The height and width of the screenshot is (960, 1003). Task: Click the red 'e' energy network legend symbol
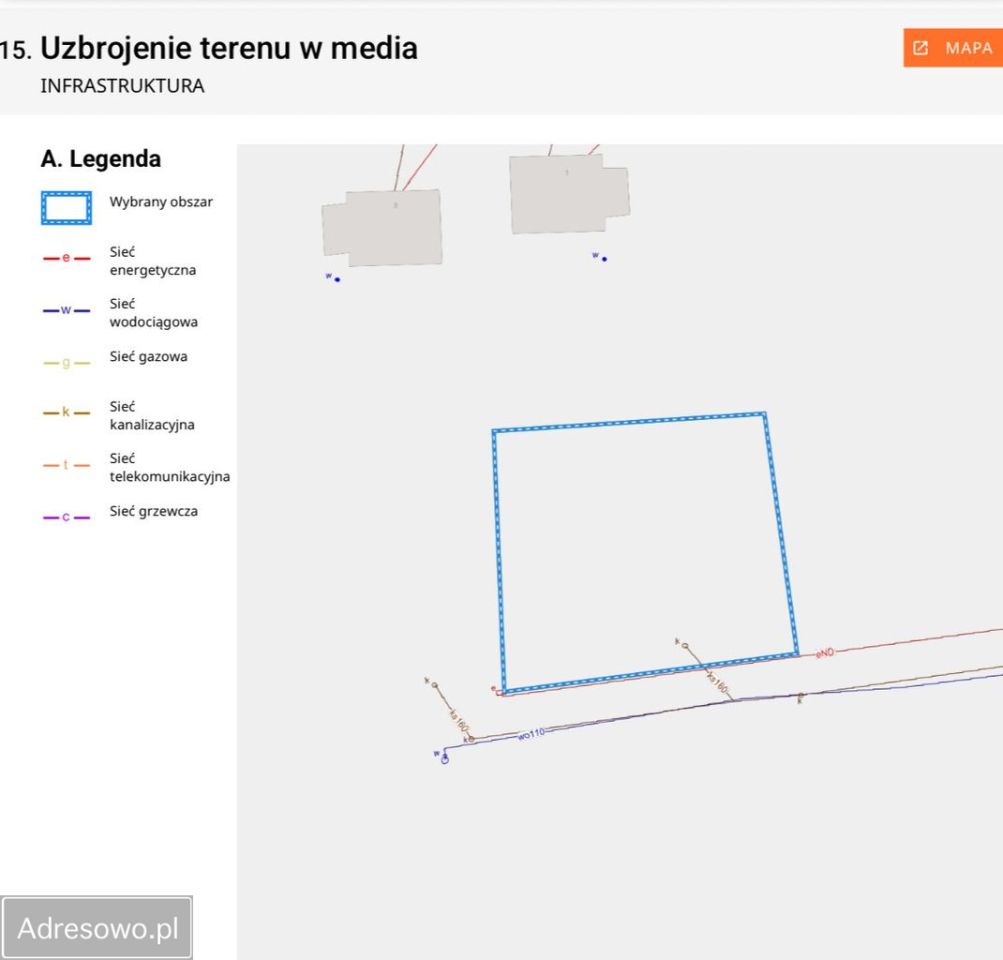coord(67,258)
